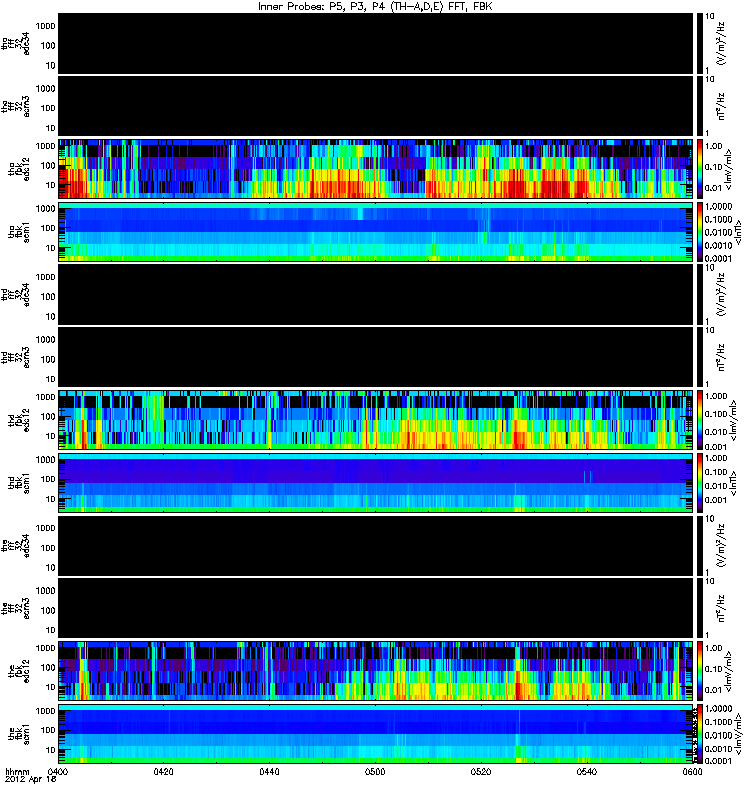Select the 0440 time axis label
Viewport: 750px width, 800px height.
pyautogui.click(x=269, y=771)
